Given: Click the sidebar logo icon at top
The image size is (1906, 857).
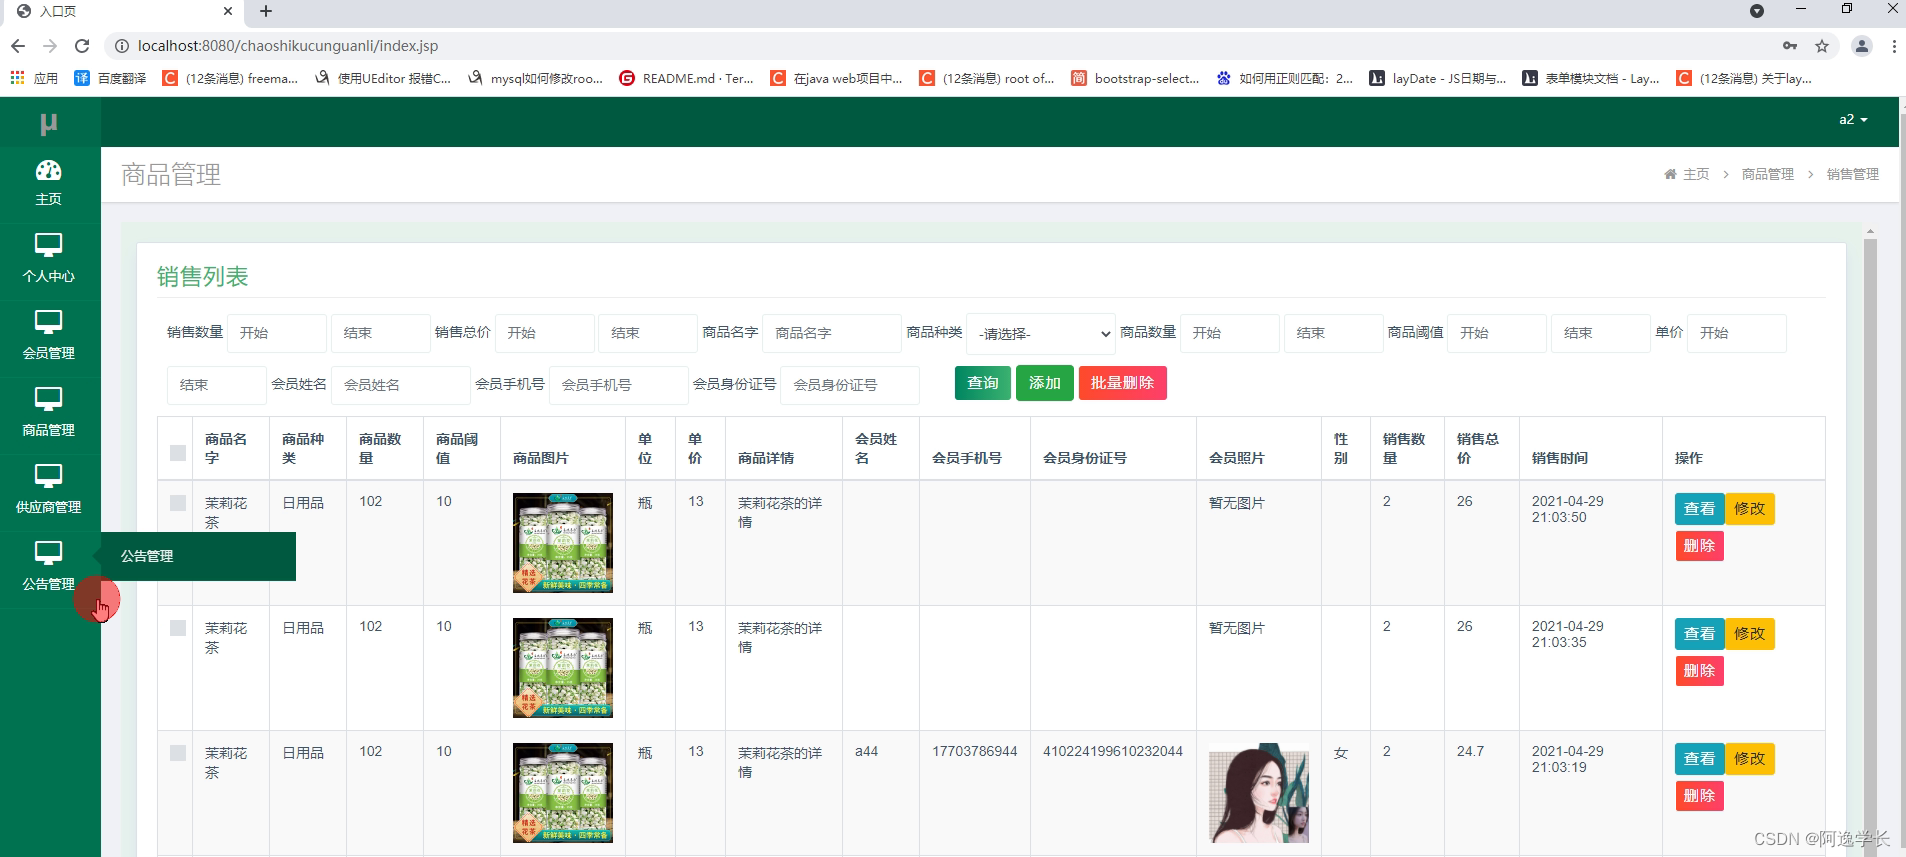Looking at the screenshot, I should coord(48,124).
